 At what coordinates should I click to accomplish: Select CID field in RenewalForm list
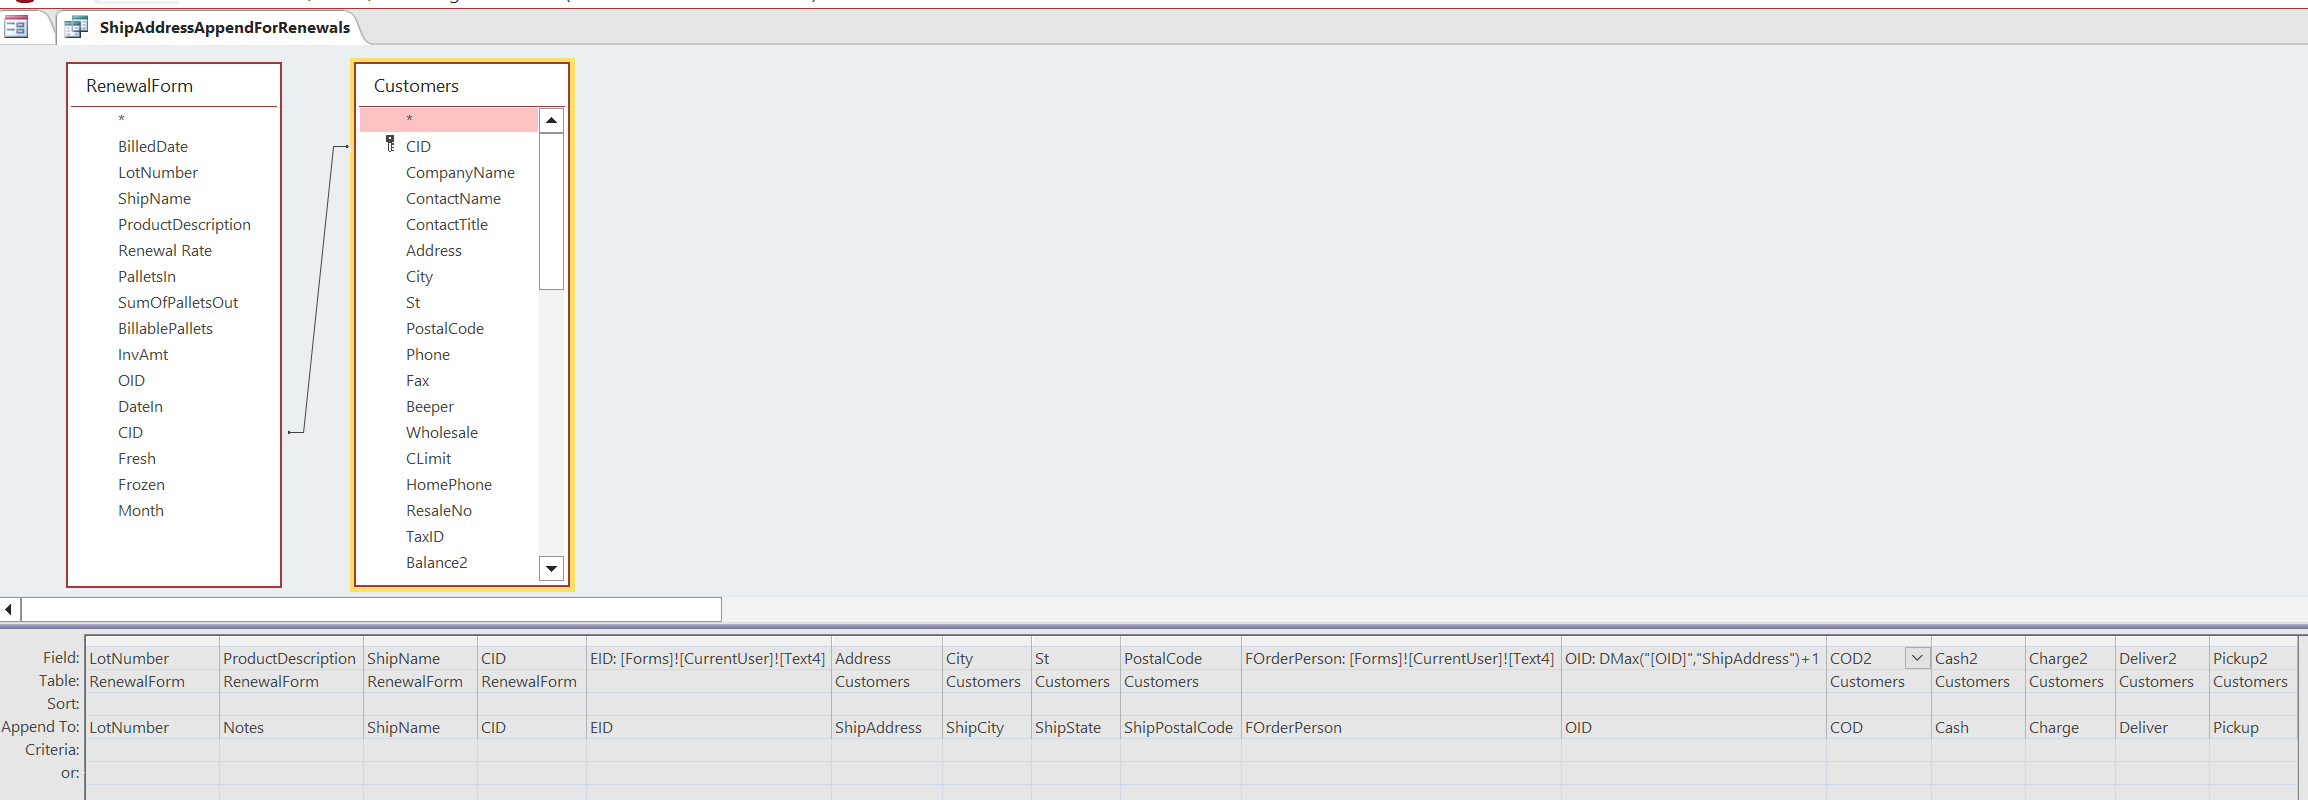pyautogui.click(x=131, y=432)
